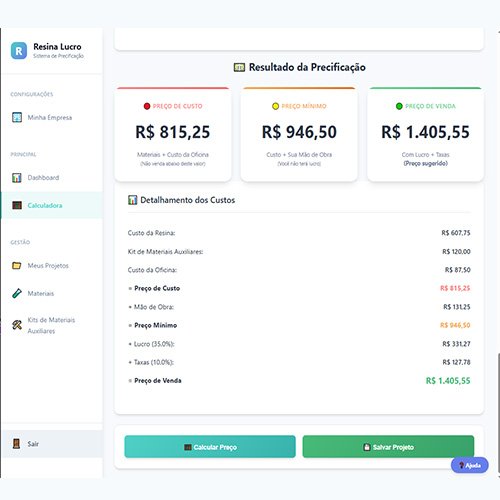Click the page's vertical scrollbar
Screen dimensions: 500x500
[x=498, y=412]
